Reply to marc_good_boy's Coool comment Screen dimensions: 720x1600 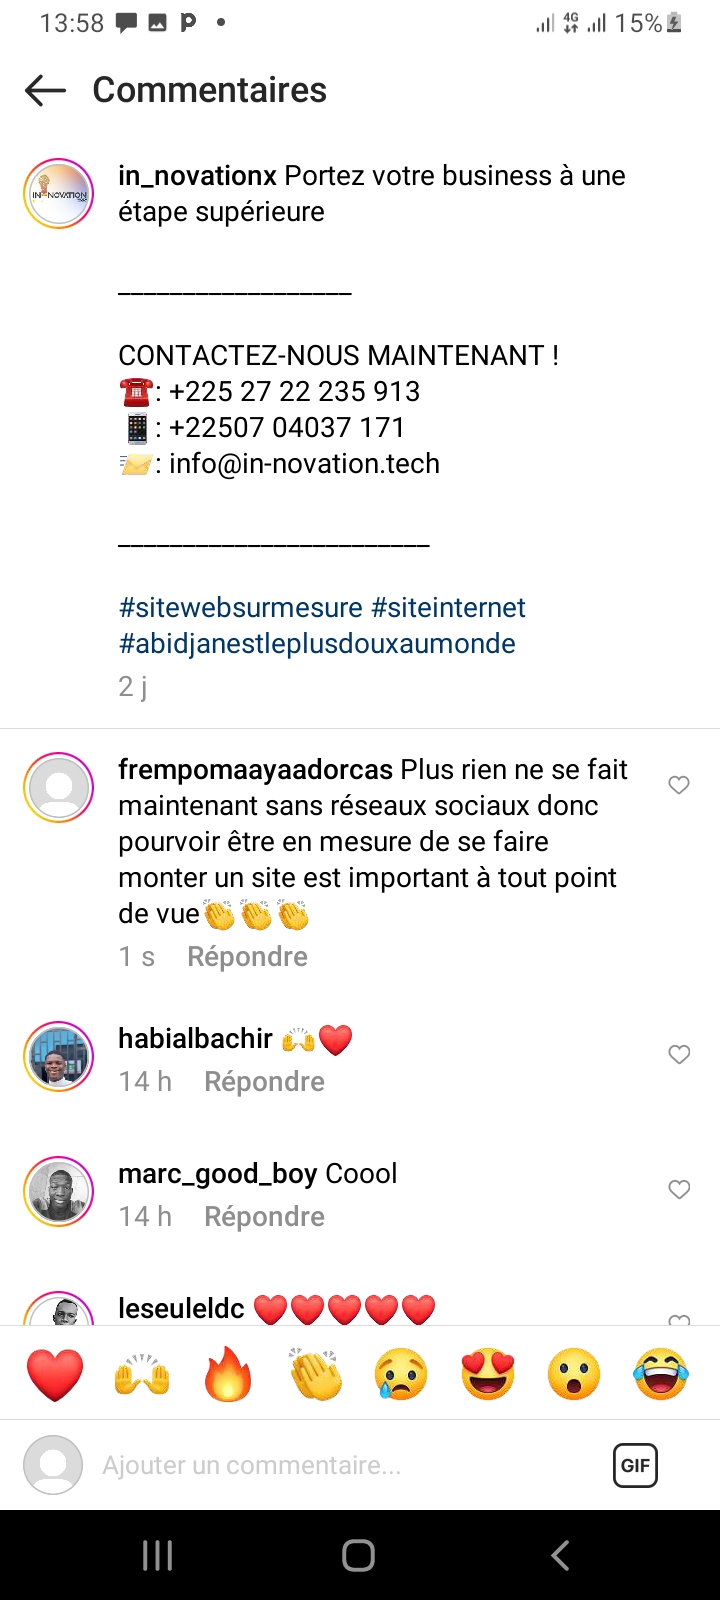[264, 1217]
